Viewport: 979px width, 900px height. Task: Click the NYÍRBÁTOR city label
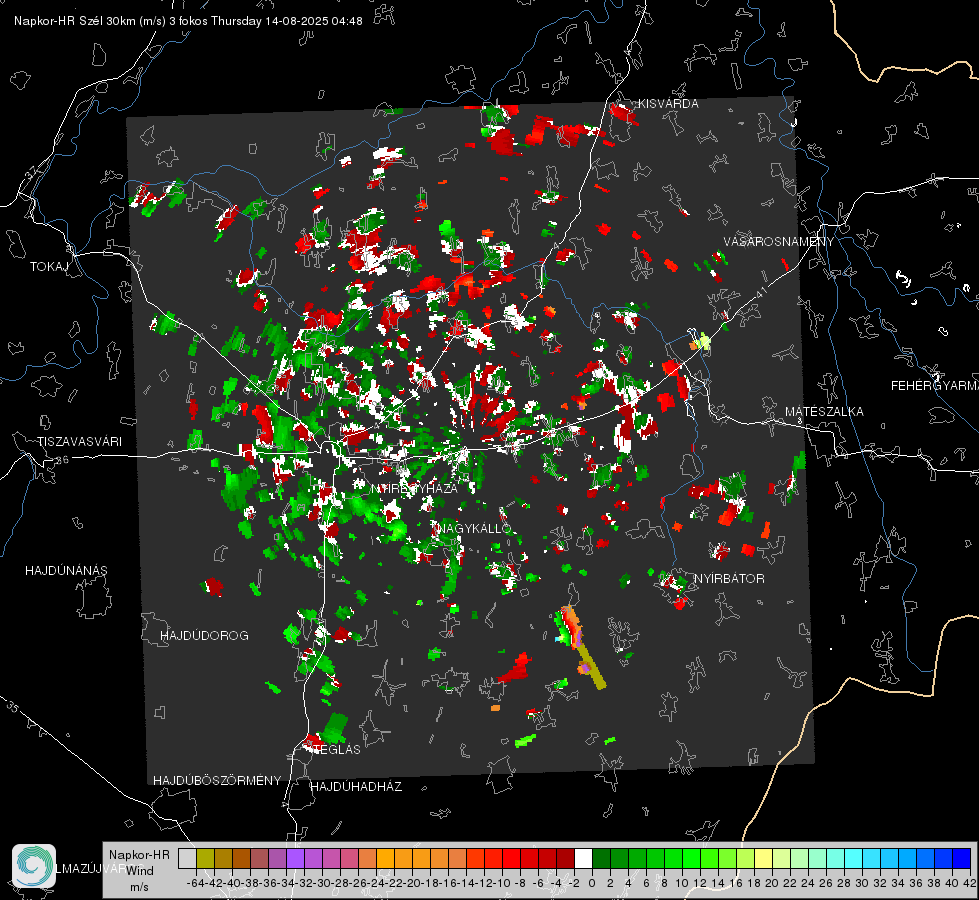(729, 579)
